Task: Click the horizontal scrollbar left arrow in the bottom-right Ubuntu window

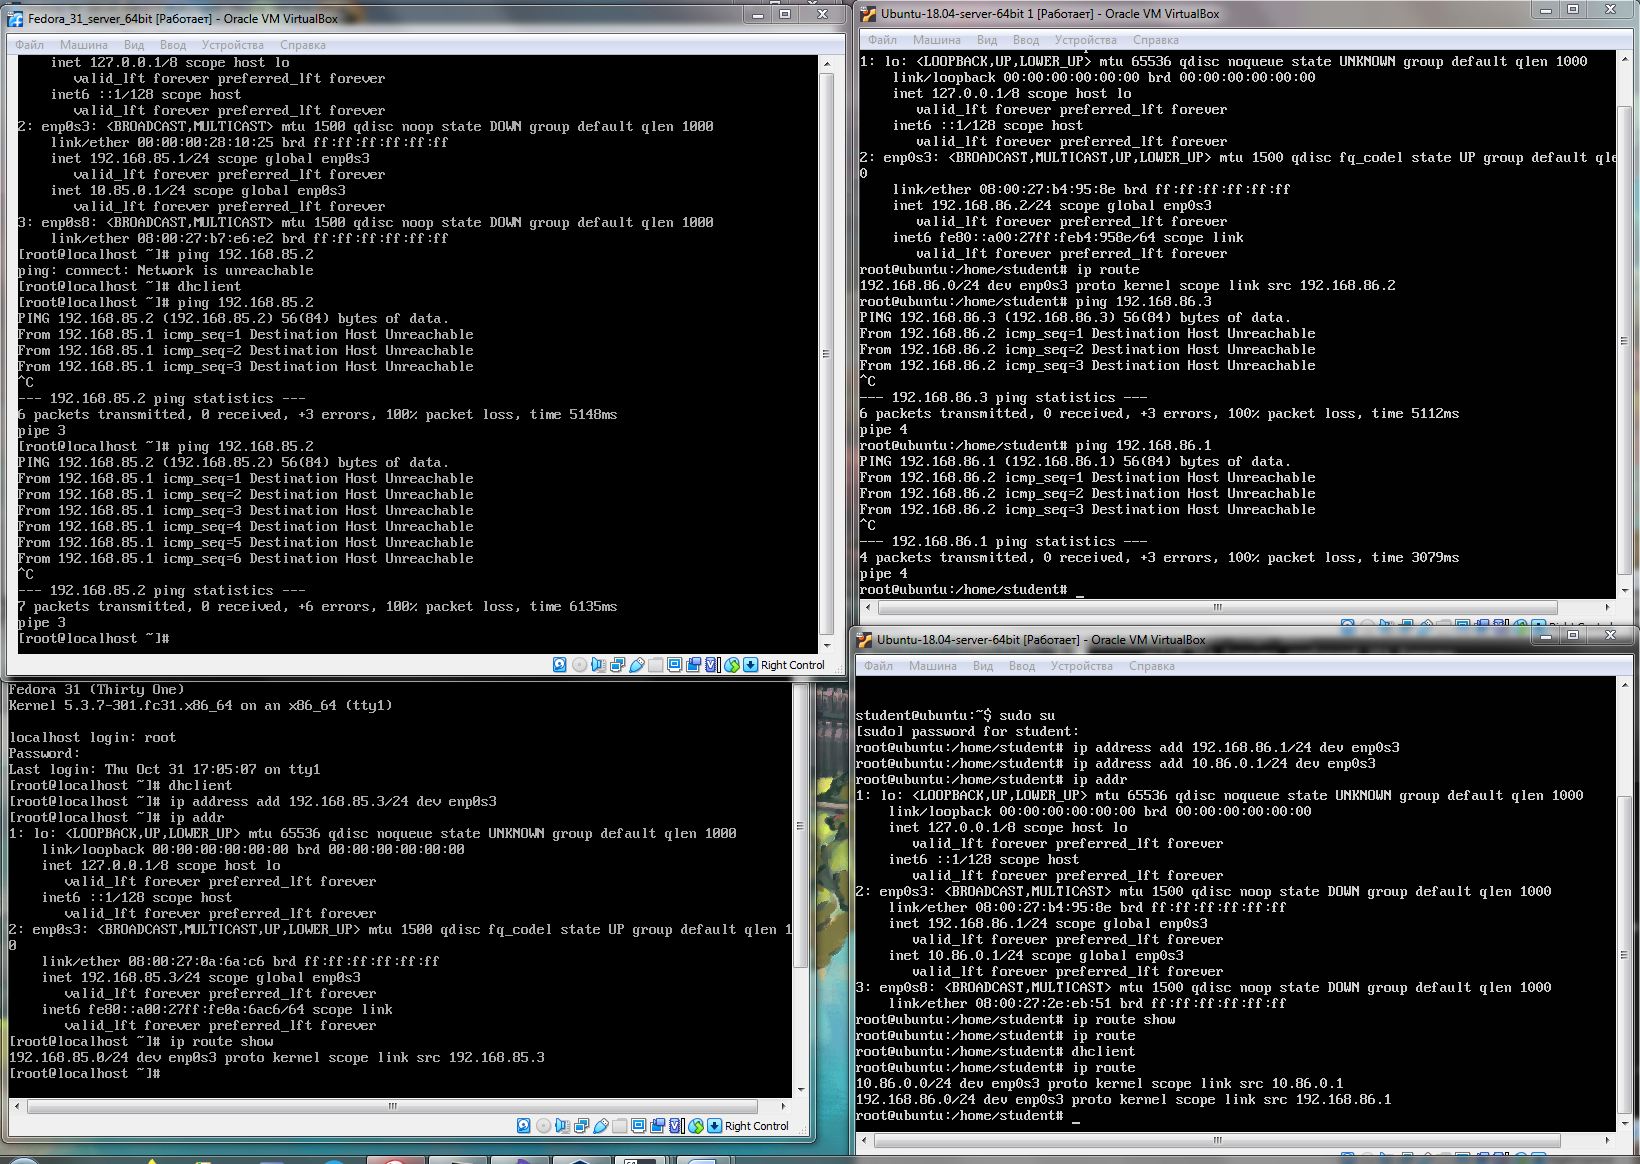Action: point(865,1140)
